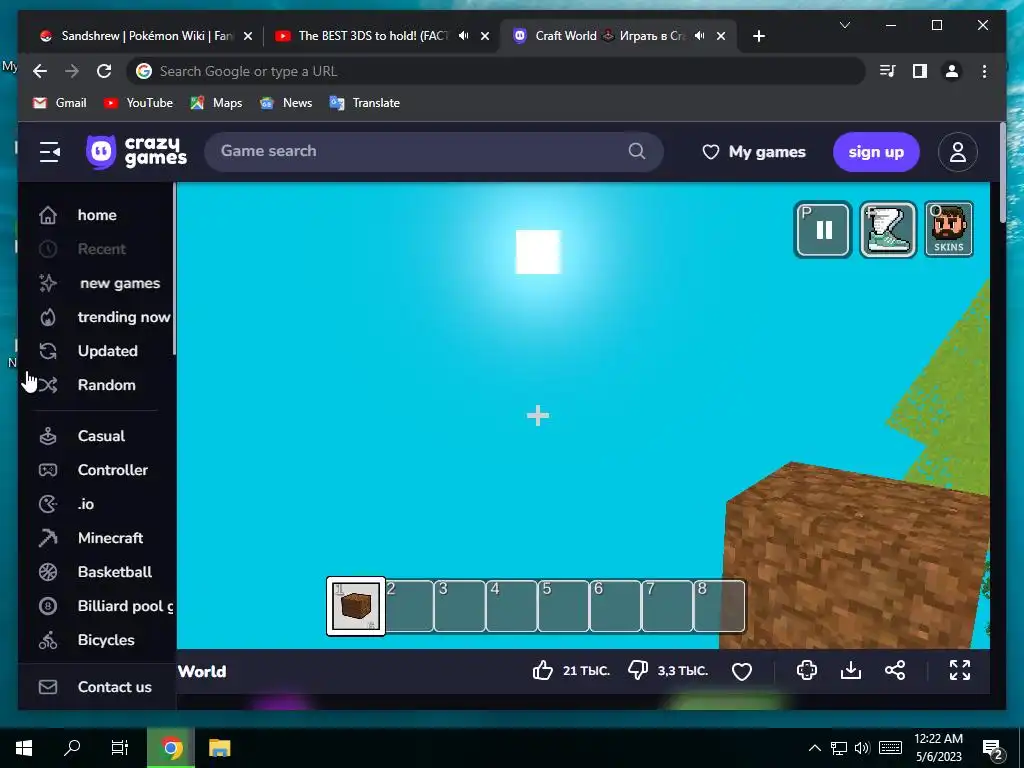Select hotbar slot 1 with dirt block
This screenshot has height=768, width=1024.
pyautogui.click(x=356, y=606)
